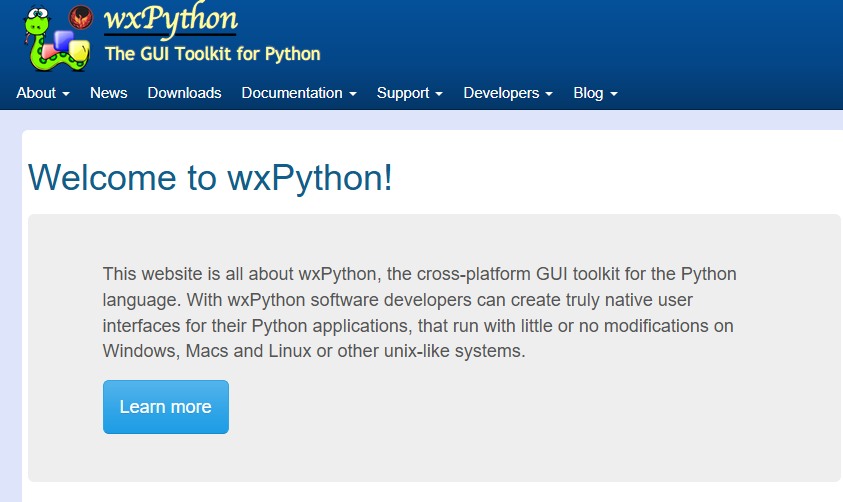The image size is (843, 502).
Task: Click the 'Welcome to wxPython!' heading
Action: 210,178
